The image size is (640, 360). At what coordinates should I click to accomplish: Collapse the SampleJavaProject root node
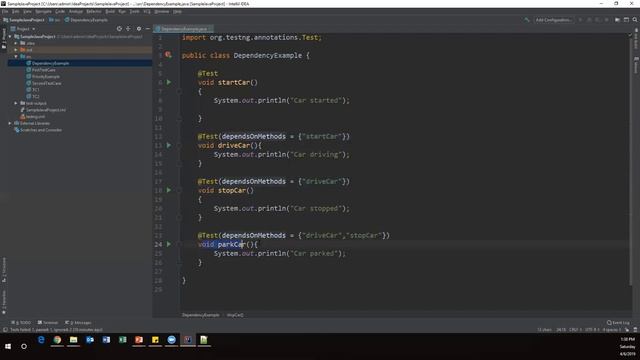click(x=10, y=36)
